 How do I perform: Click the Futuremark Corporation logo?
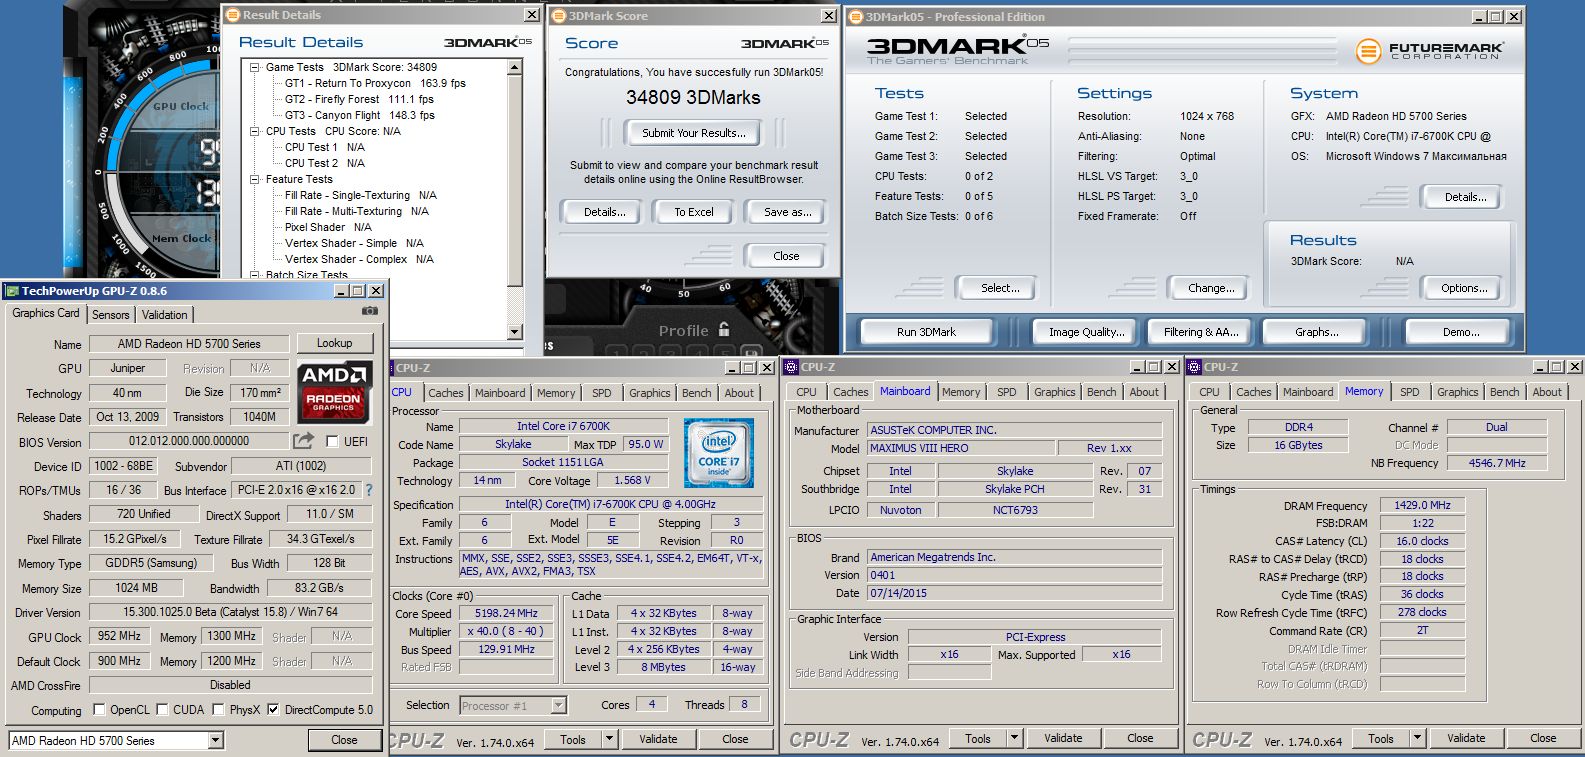1430,50
